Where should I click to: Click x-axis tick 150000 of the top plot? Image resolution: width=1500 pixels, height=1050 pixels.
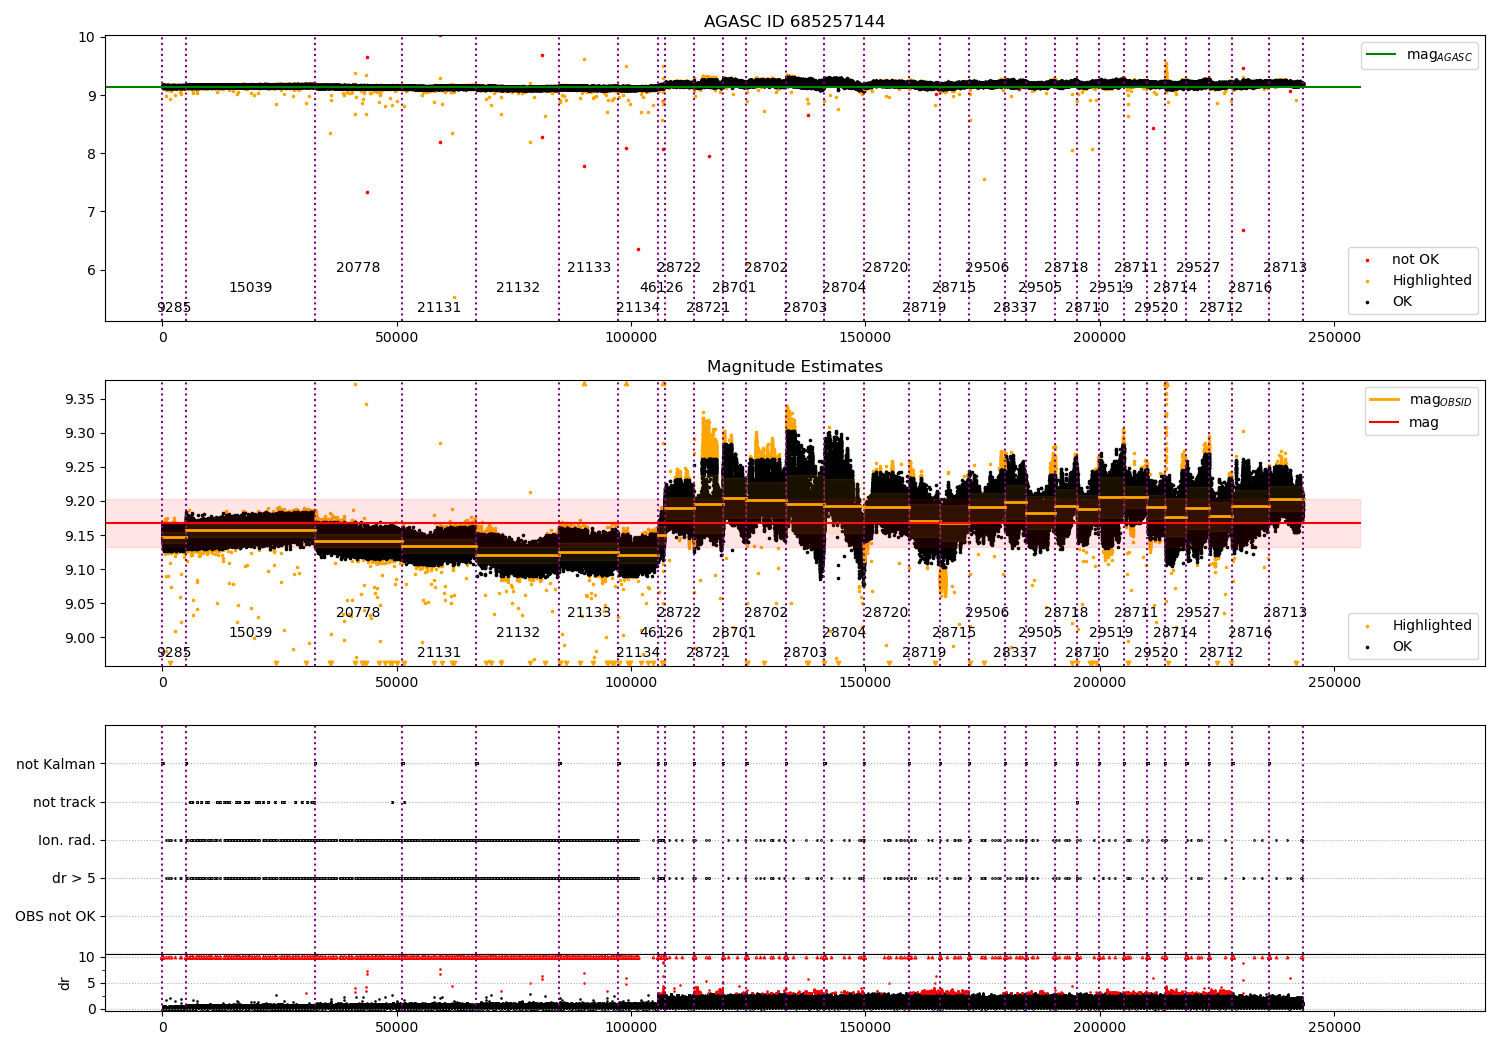[x=865, y=337]
